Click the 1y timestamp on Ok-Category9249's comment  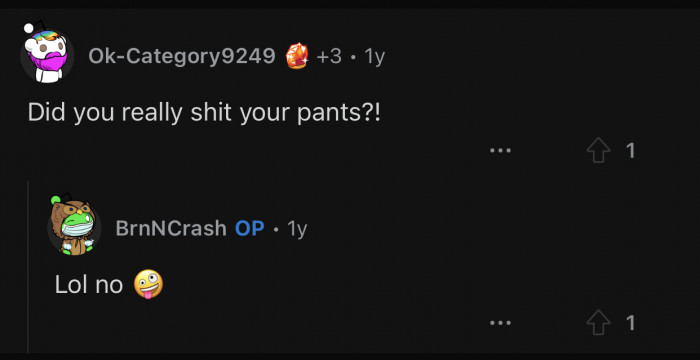pos(374,56)
